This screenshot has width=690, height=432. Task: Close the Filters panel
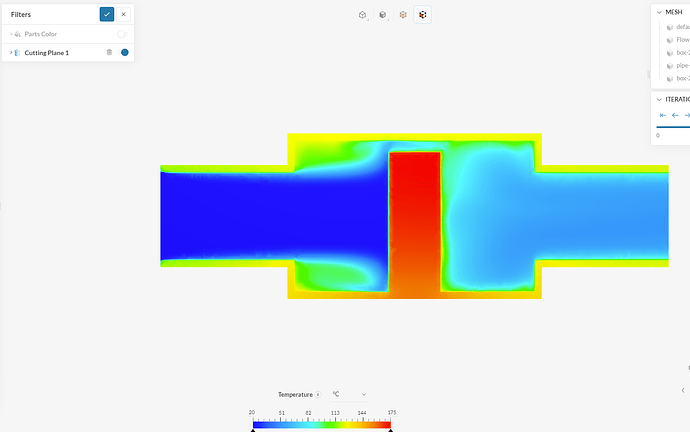124,14
